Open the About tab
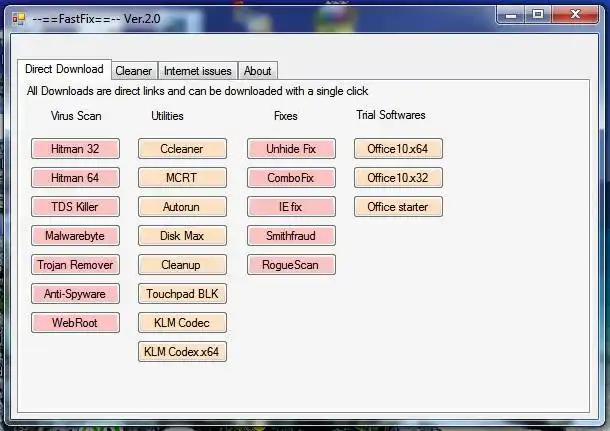 pos(258,71)
